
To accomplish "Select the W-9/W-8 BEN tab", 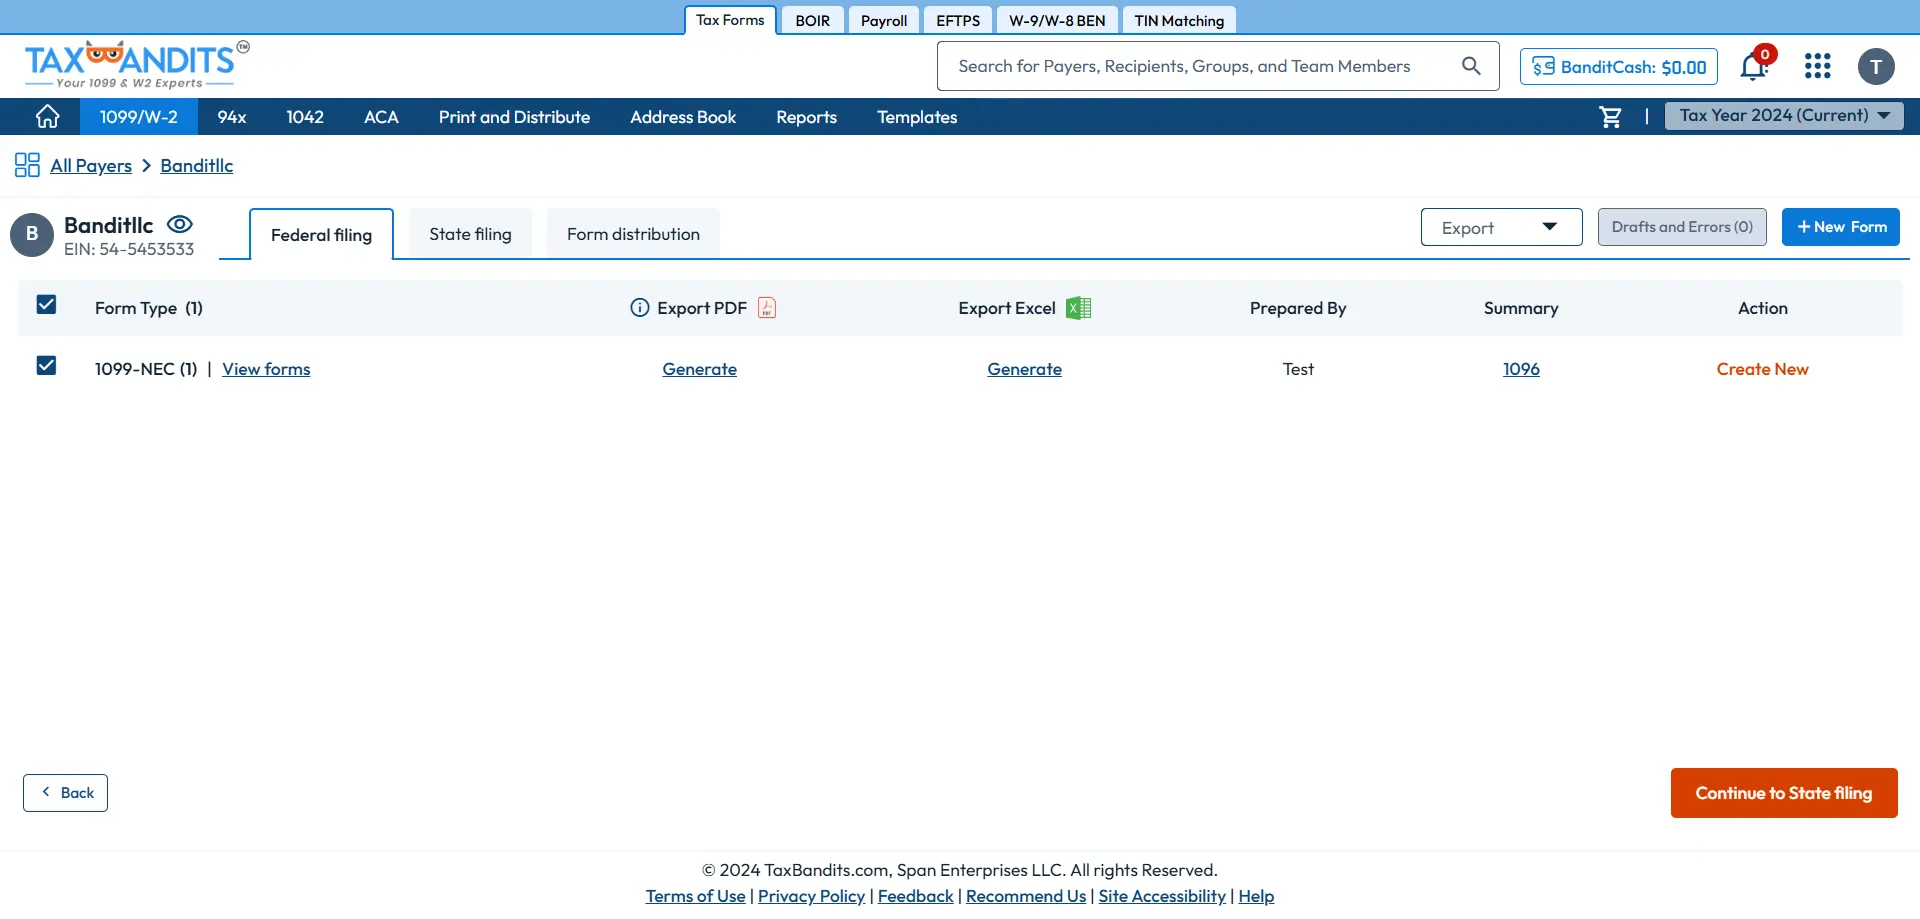I will tap(1057, 20).
